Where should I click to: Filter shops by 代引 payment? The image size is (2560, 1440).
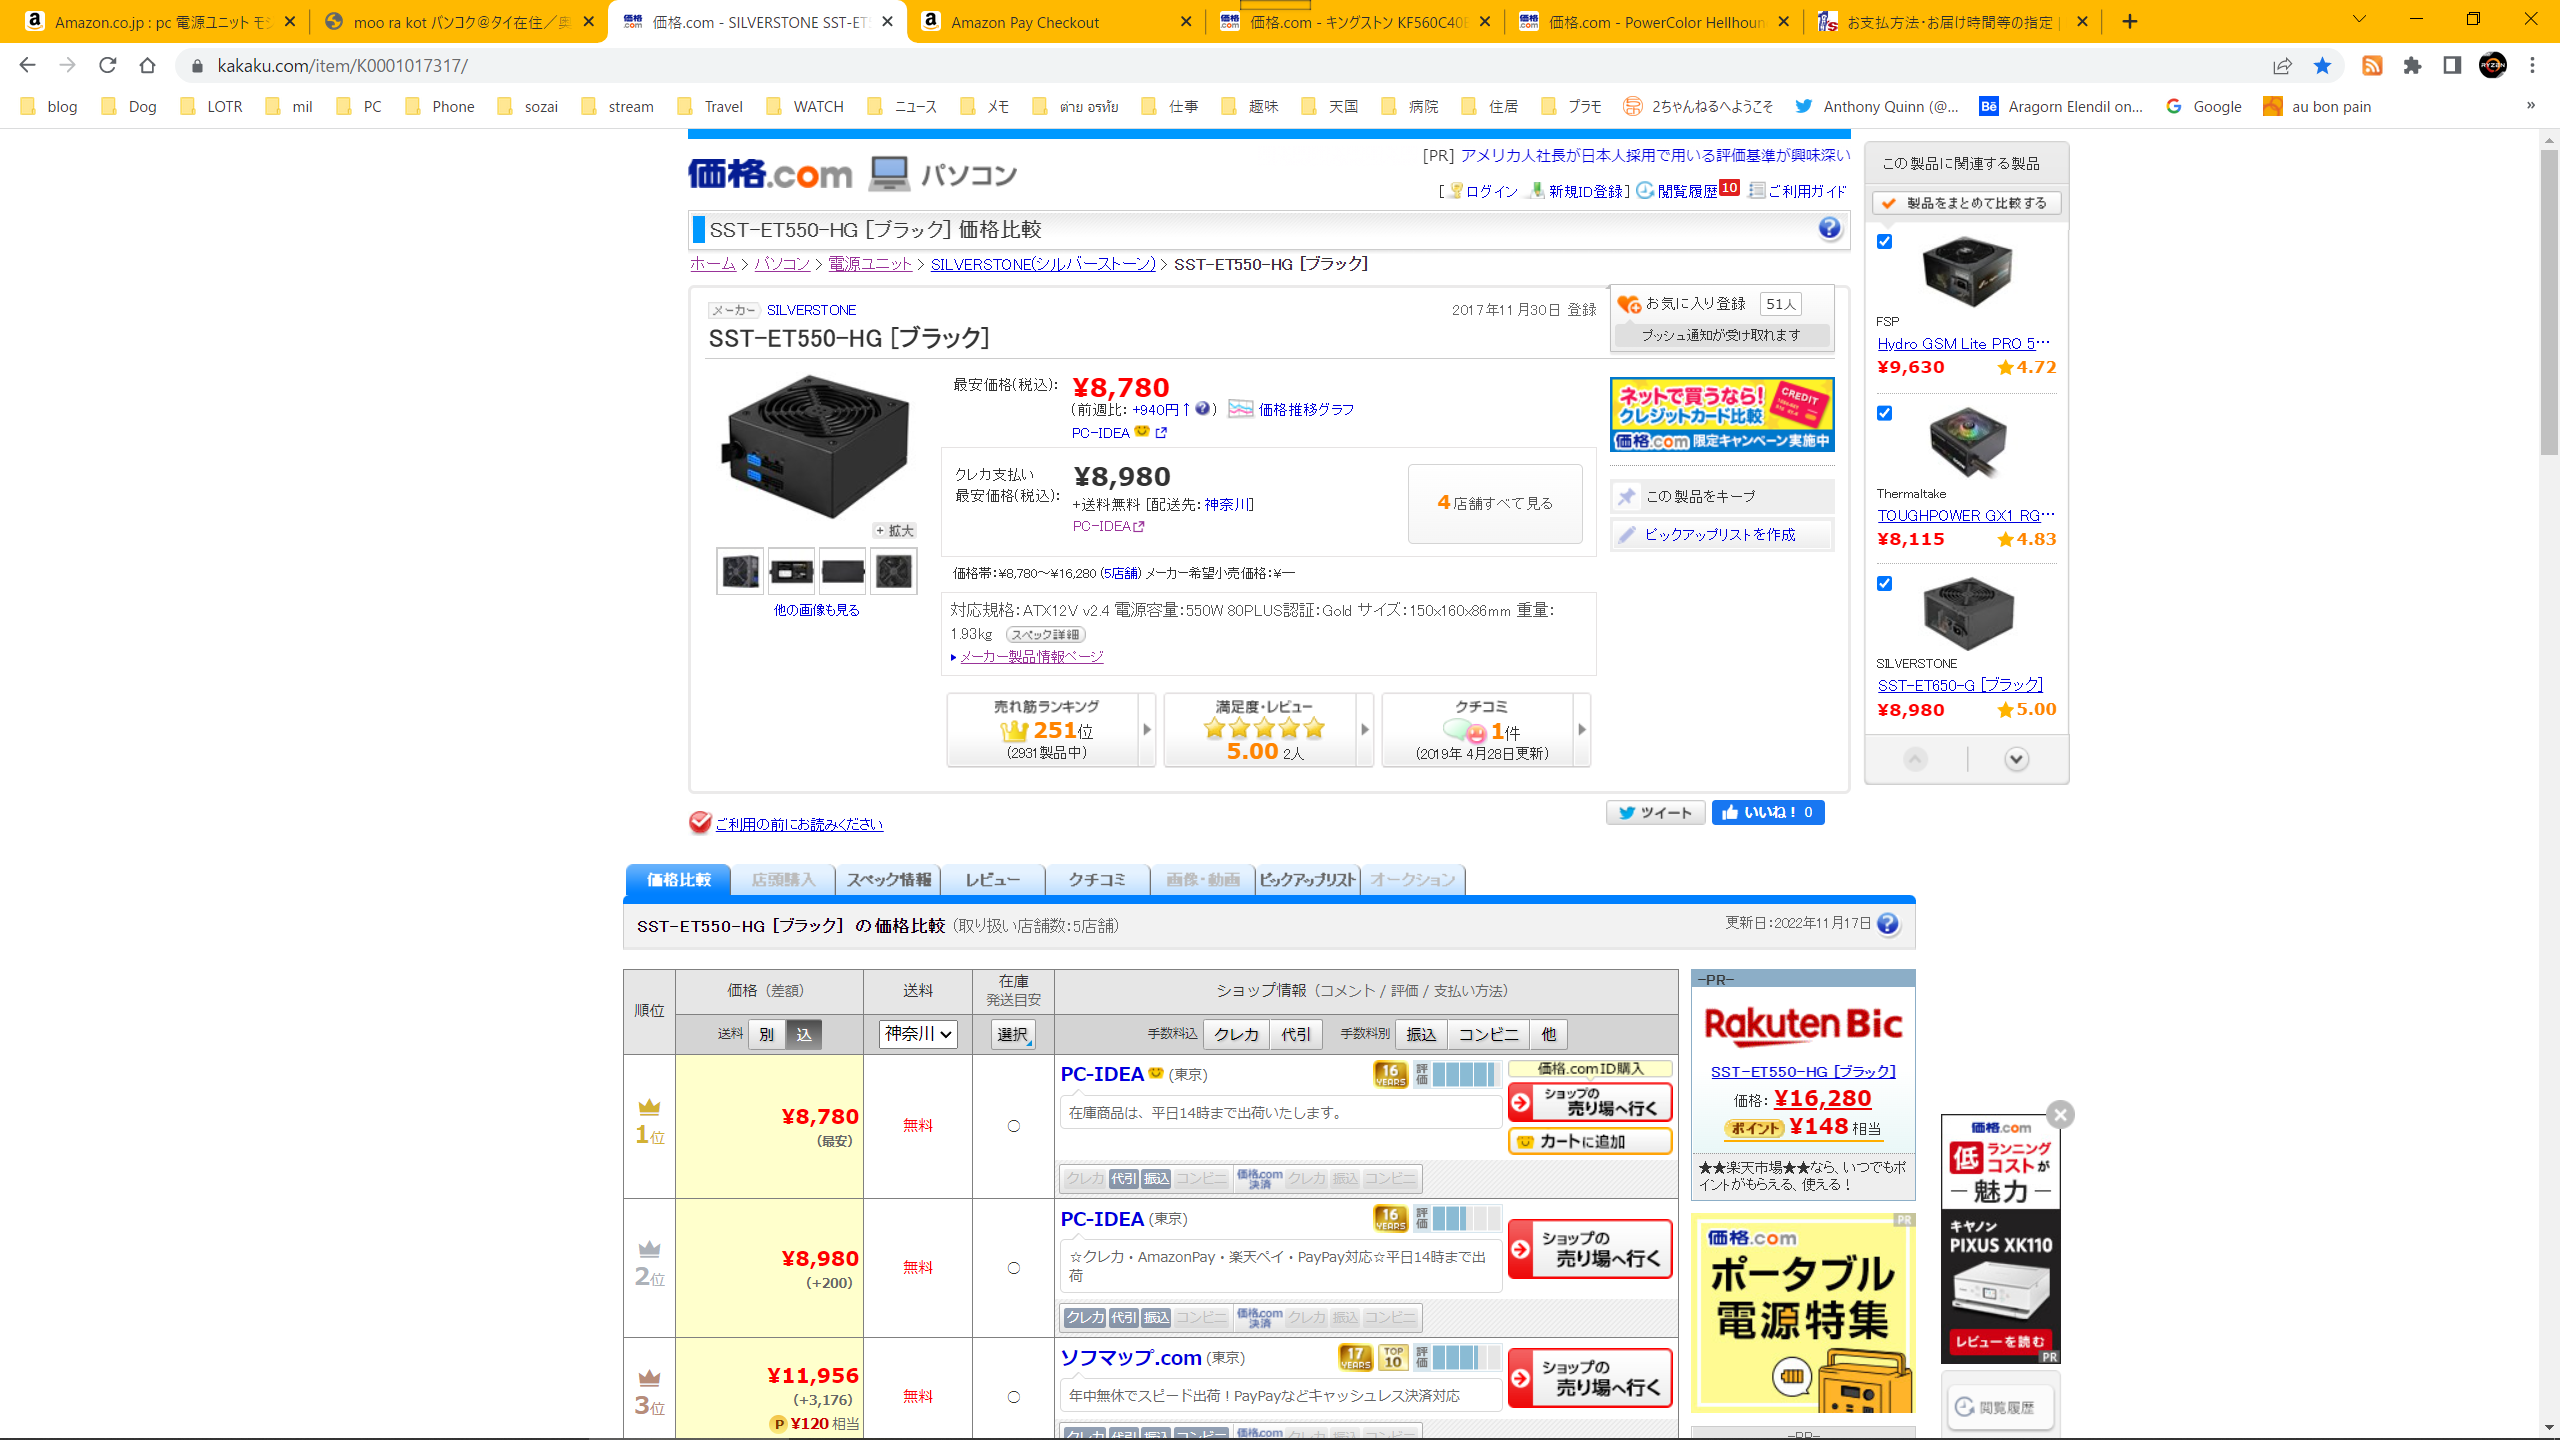(x=1296, y=1034)
